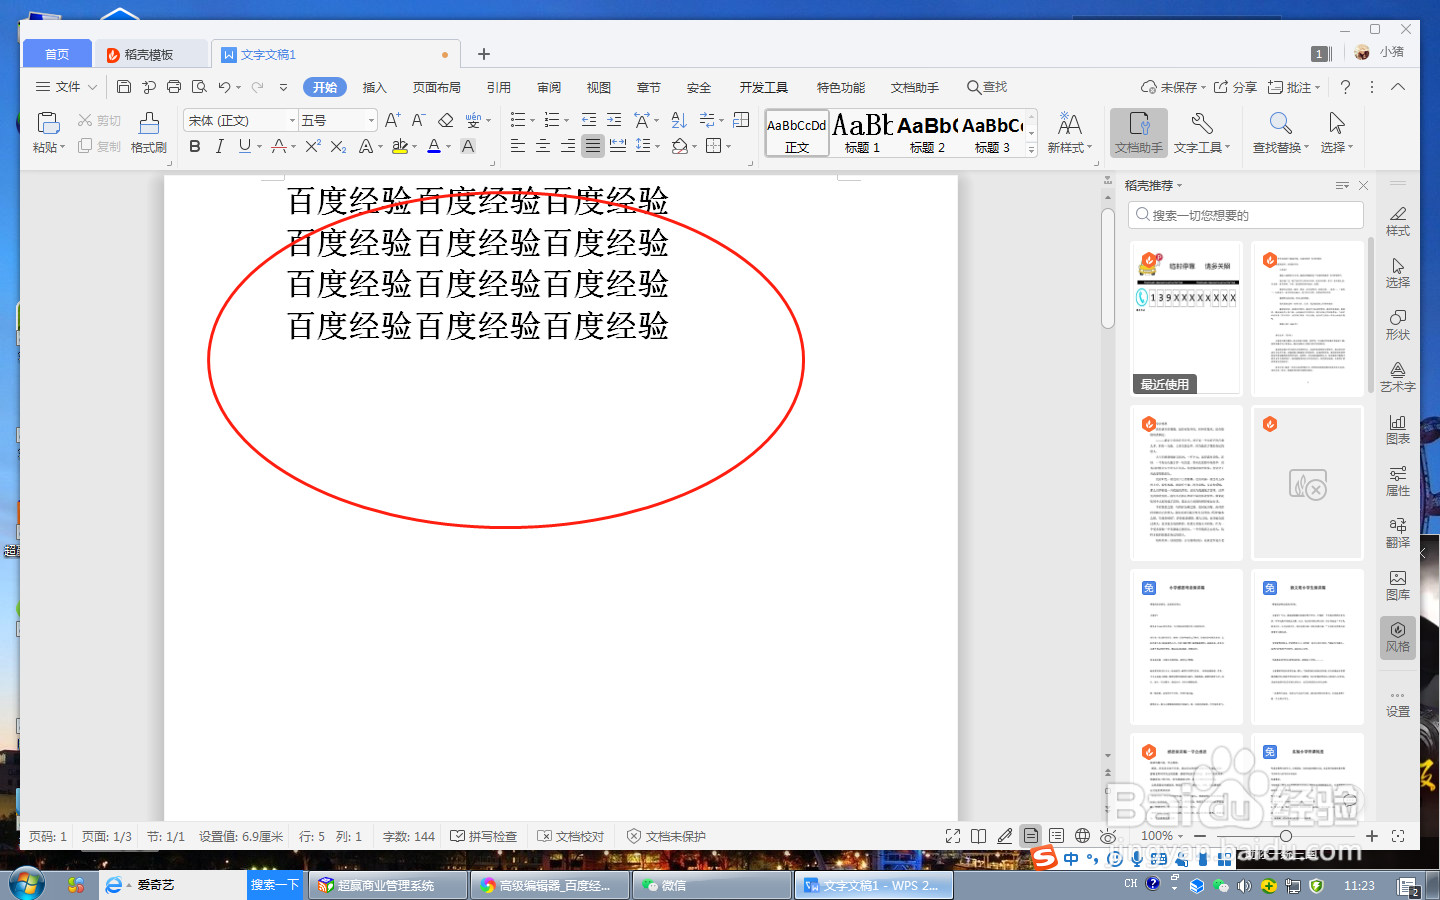Center align paragraph text
This screenshot has width=1440, height=900.
tap(543, 146)
